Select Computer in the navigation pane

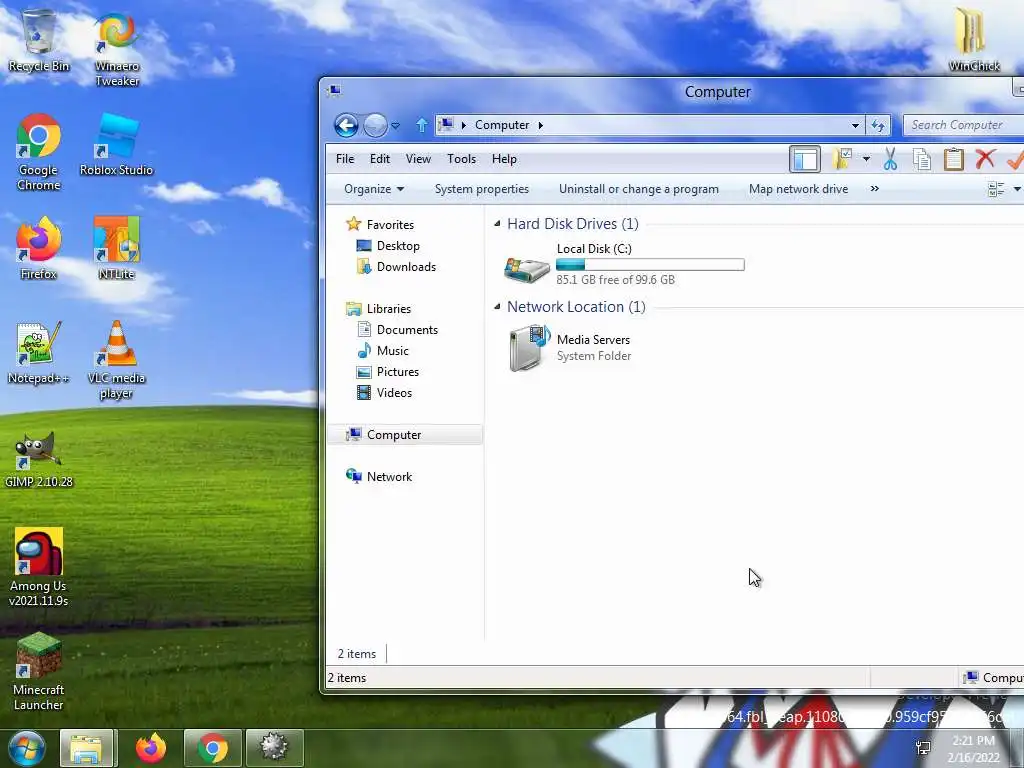405,435
